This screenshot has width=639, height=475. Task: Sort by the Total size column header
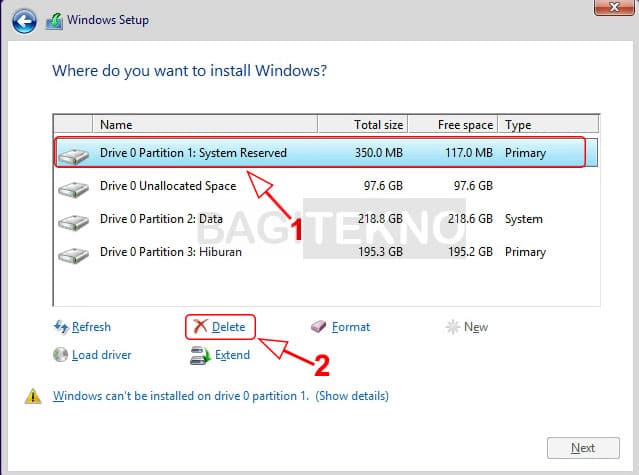(x=363, y=124)
